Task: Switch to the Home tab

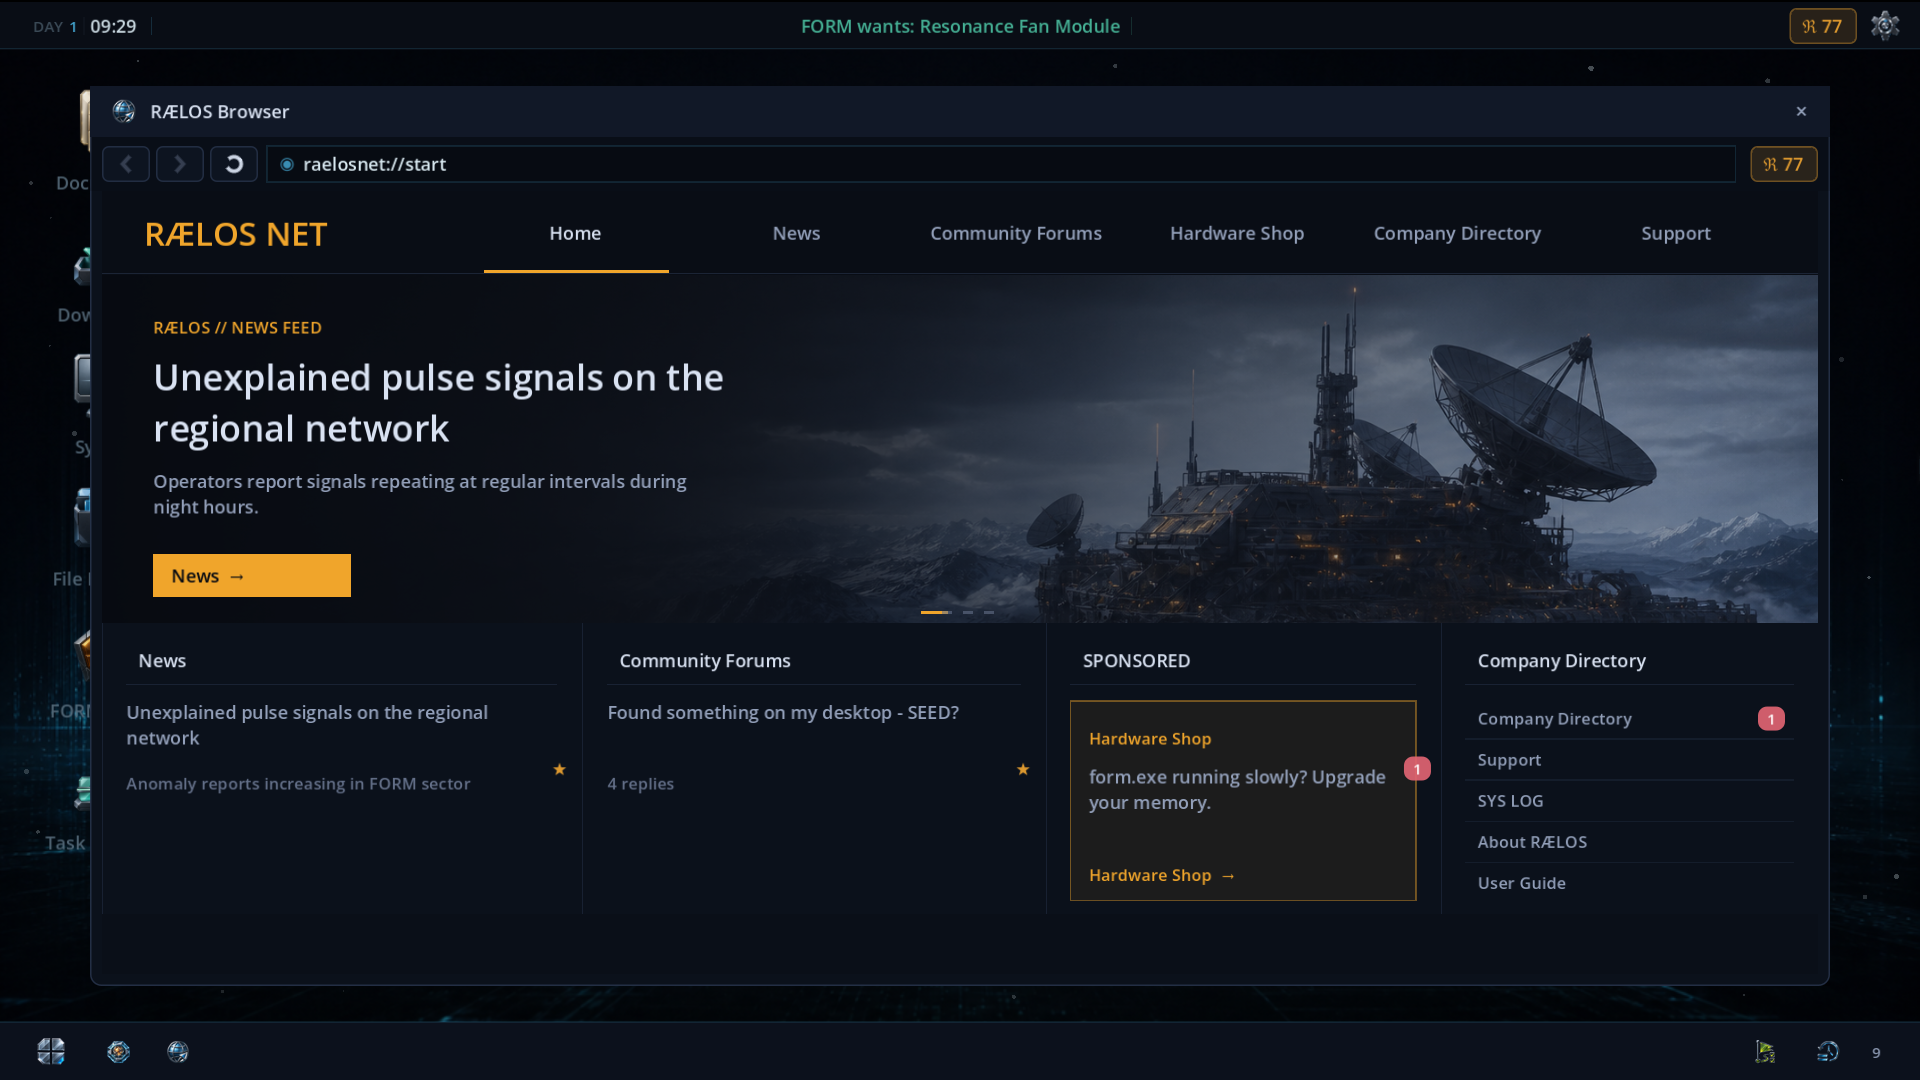Action: 576,233
